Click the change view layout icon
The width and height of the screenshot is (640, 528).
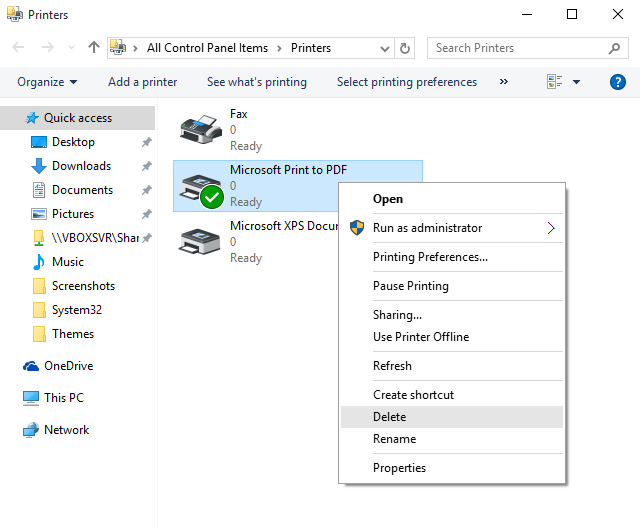coord(554,82)
